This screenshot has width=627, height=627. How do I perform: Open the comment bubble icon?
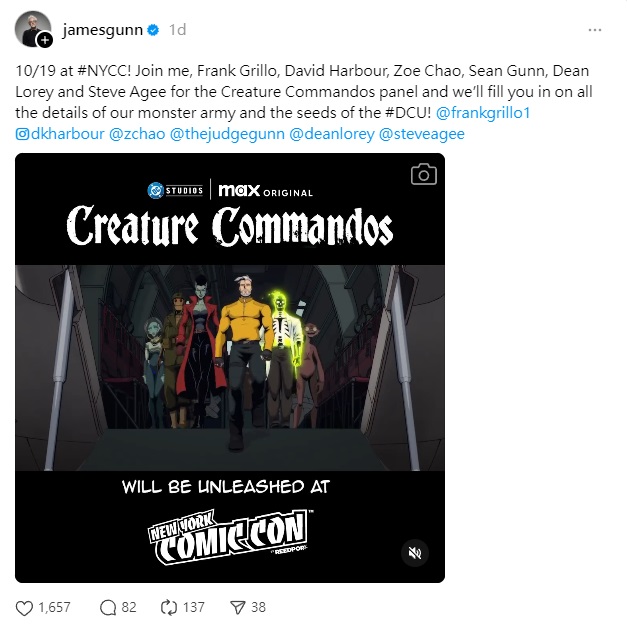pos(108,608)
